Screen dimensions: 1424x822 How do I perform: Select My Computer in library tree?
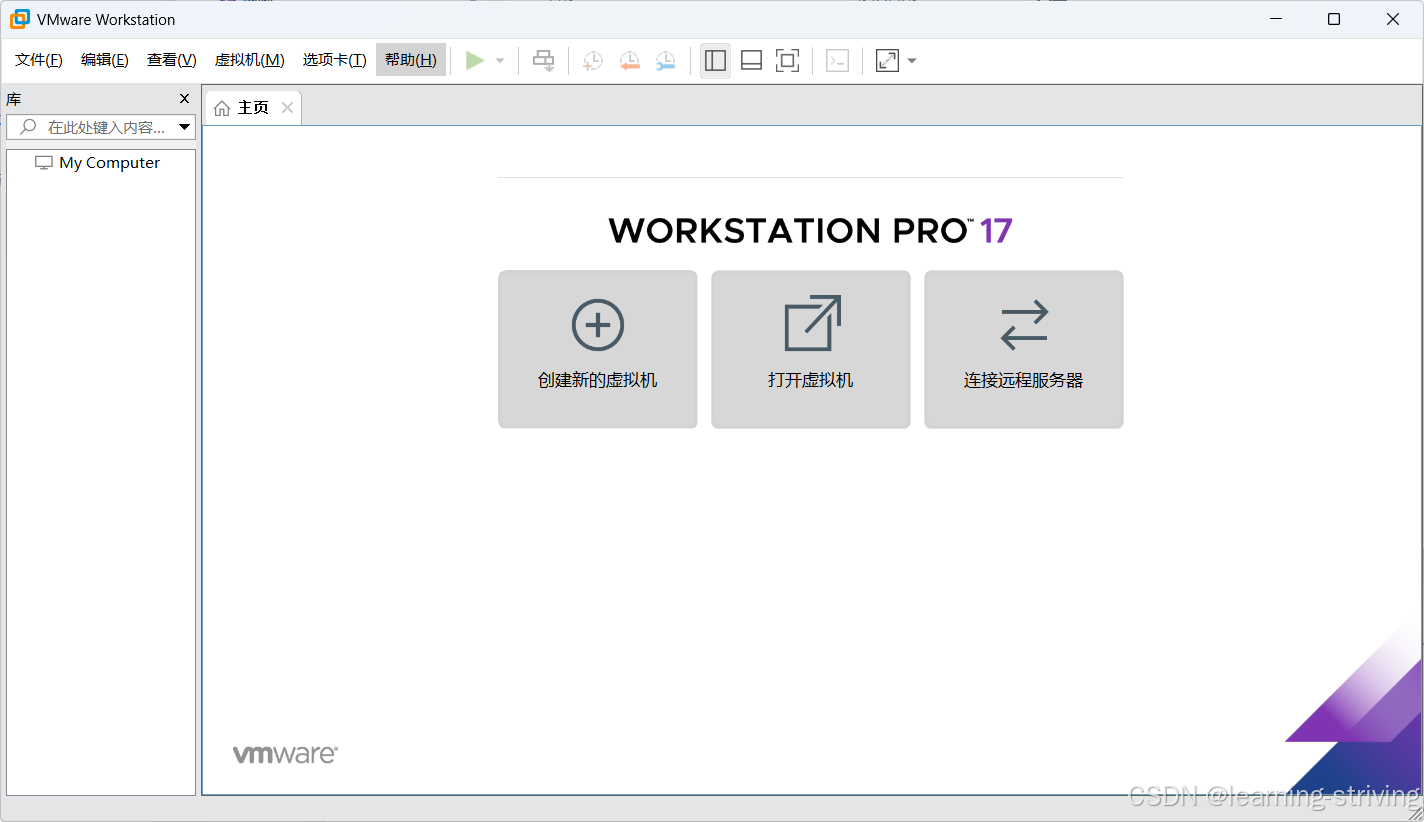[x=98, y=162]
